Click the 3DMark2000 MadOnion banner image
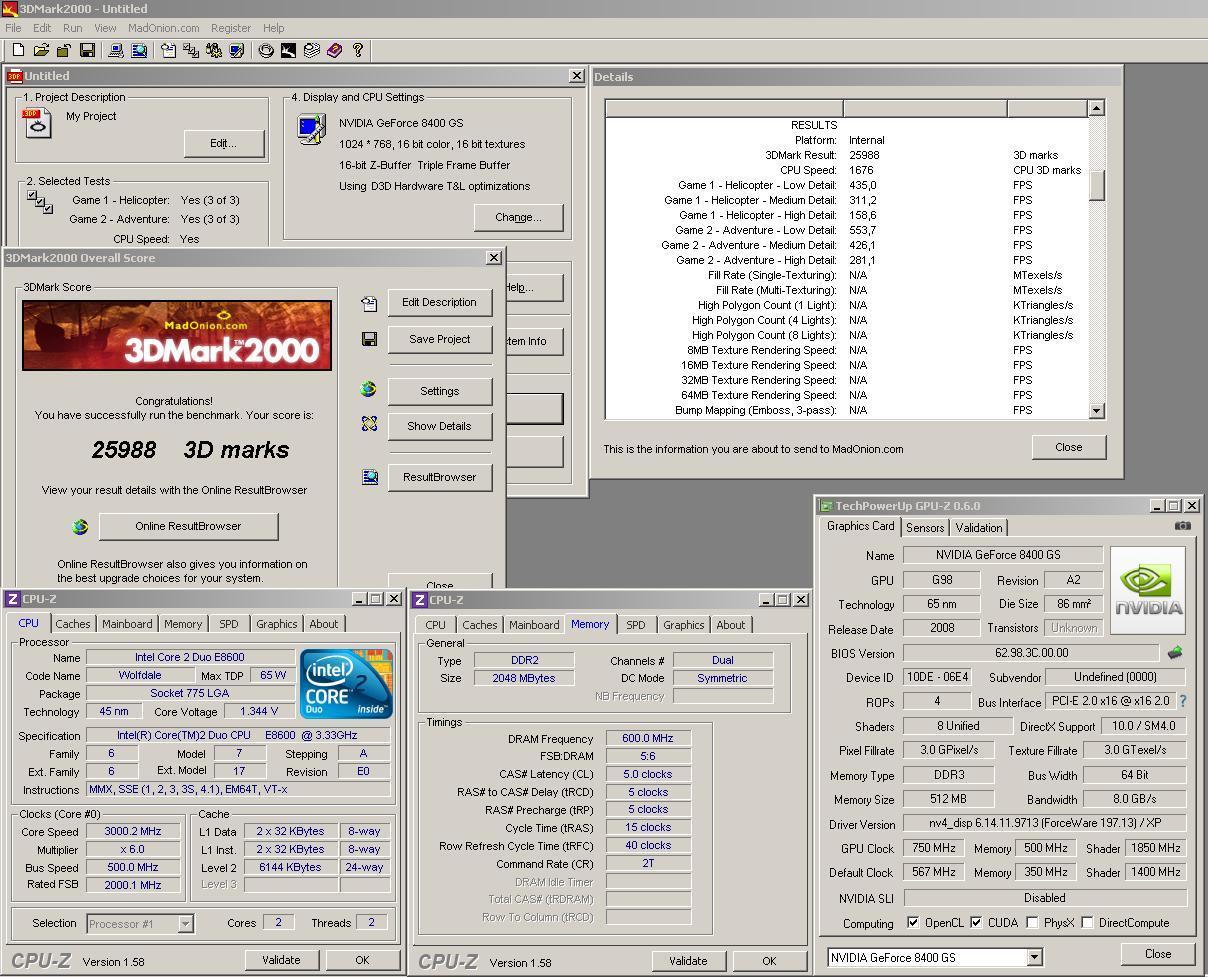This screenshot has width=1208, height=977. click(177, 335)
